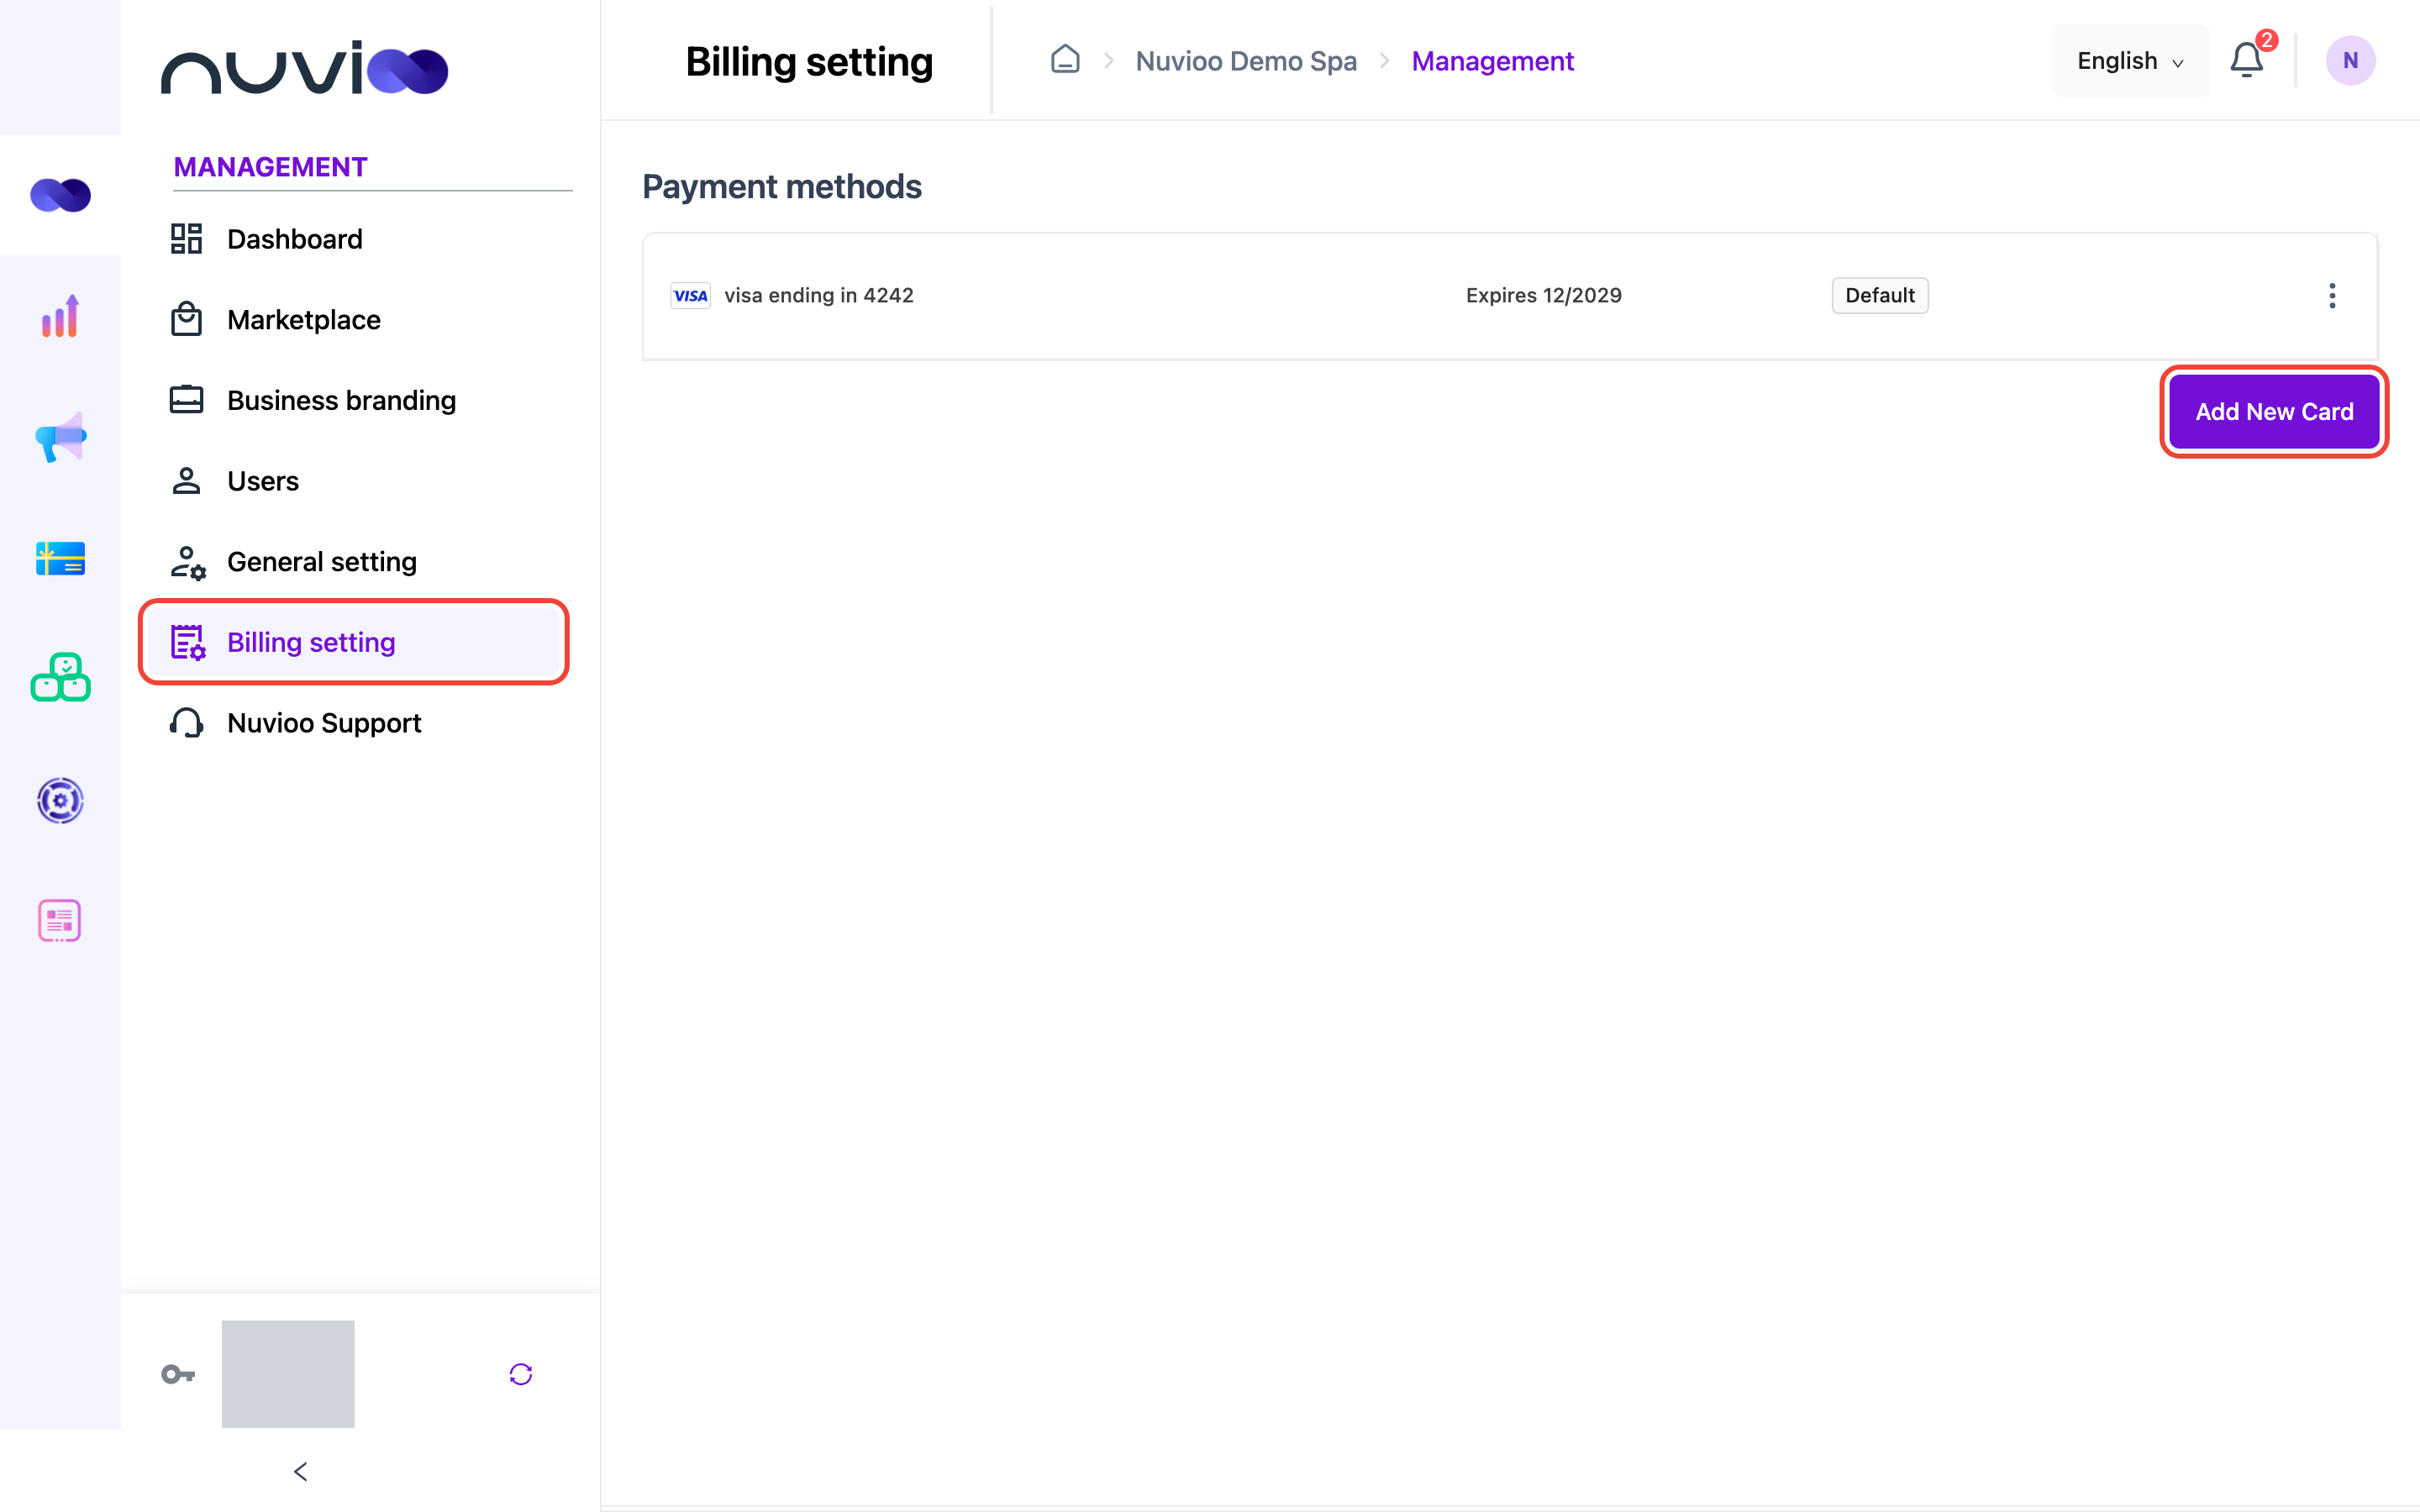Click the purple refresh sync icon
Image resolution: width=2420 pixels, height=1512 pixels.
521,1374
